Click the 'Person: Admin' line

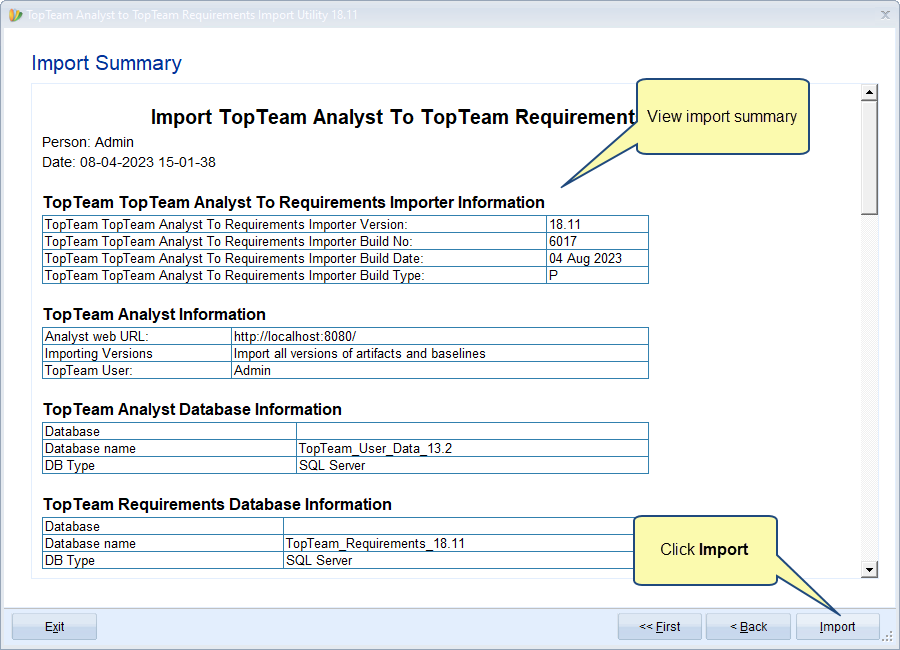[88, 142]
